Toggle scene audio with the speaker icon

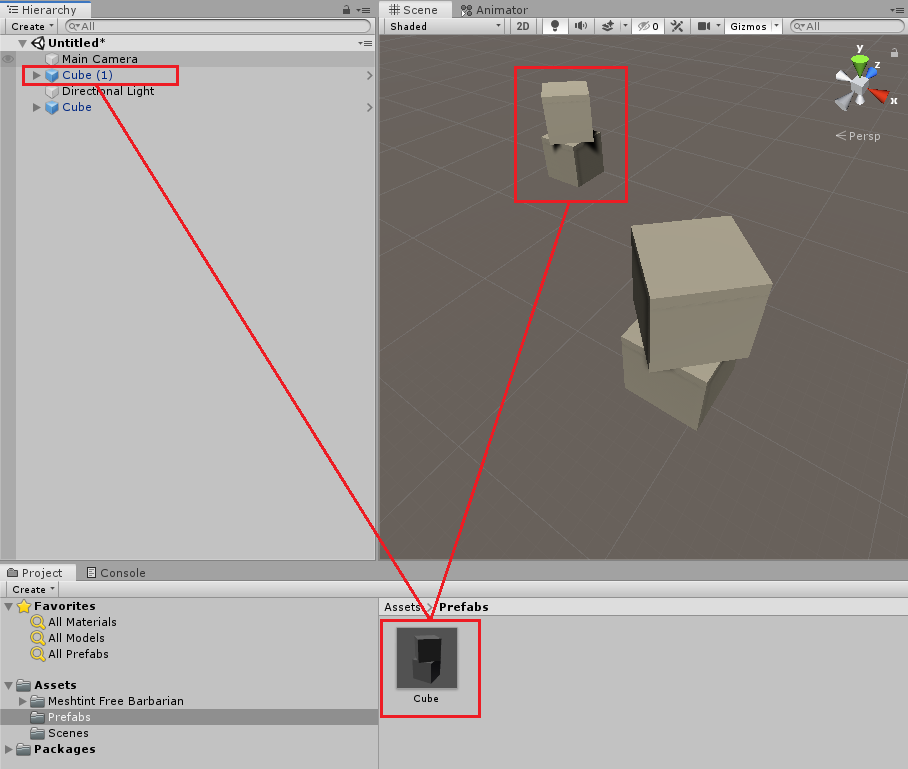[x=581, y=26]
